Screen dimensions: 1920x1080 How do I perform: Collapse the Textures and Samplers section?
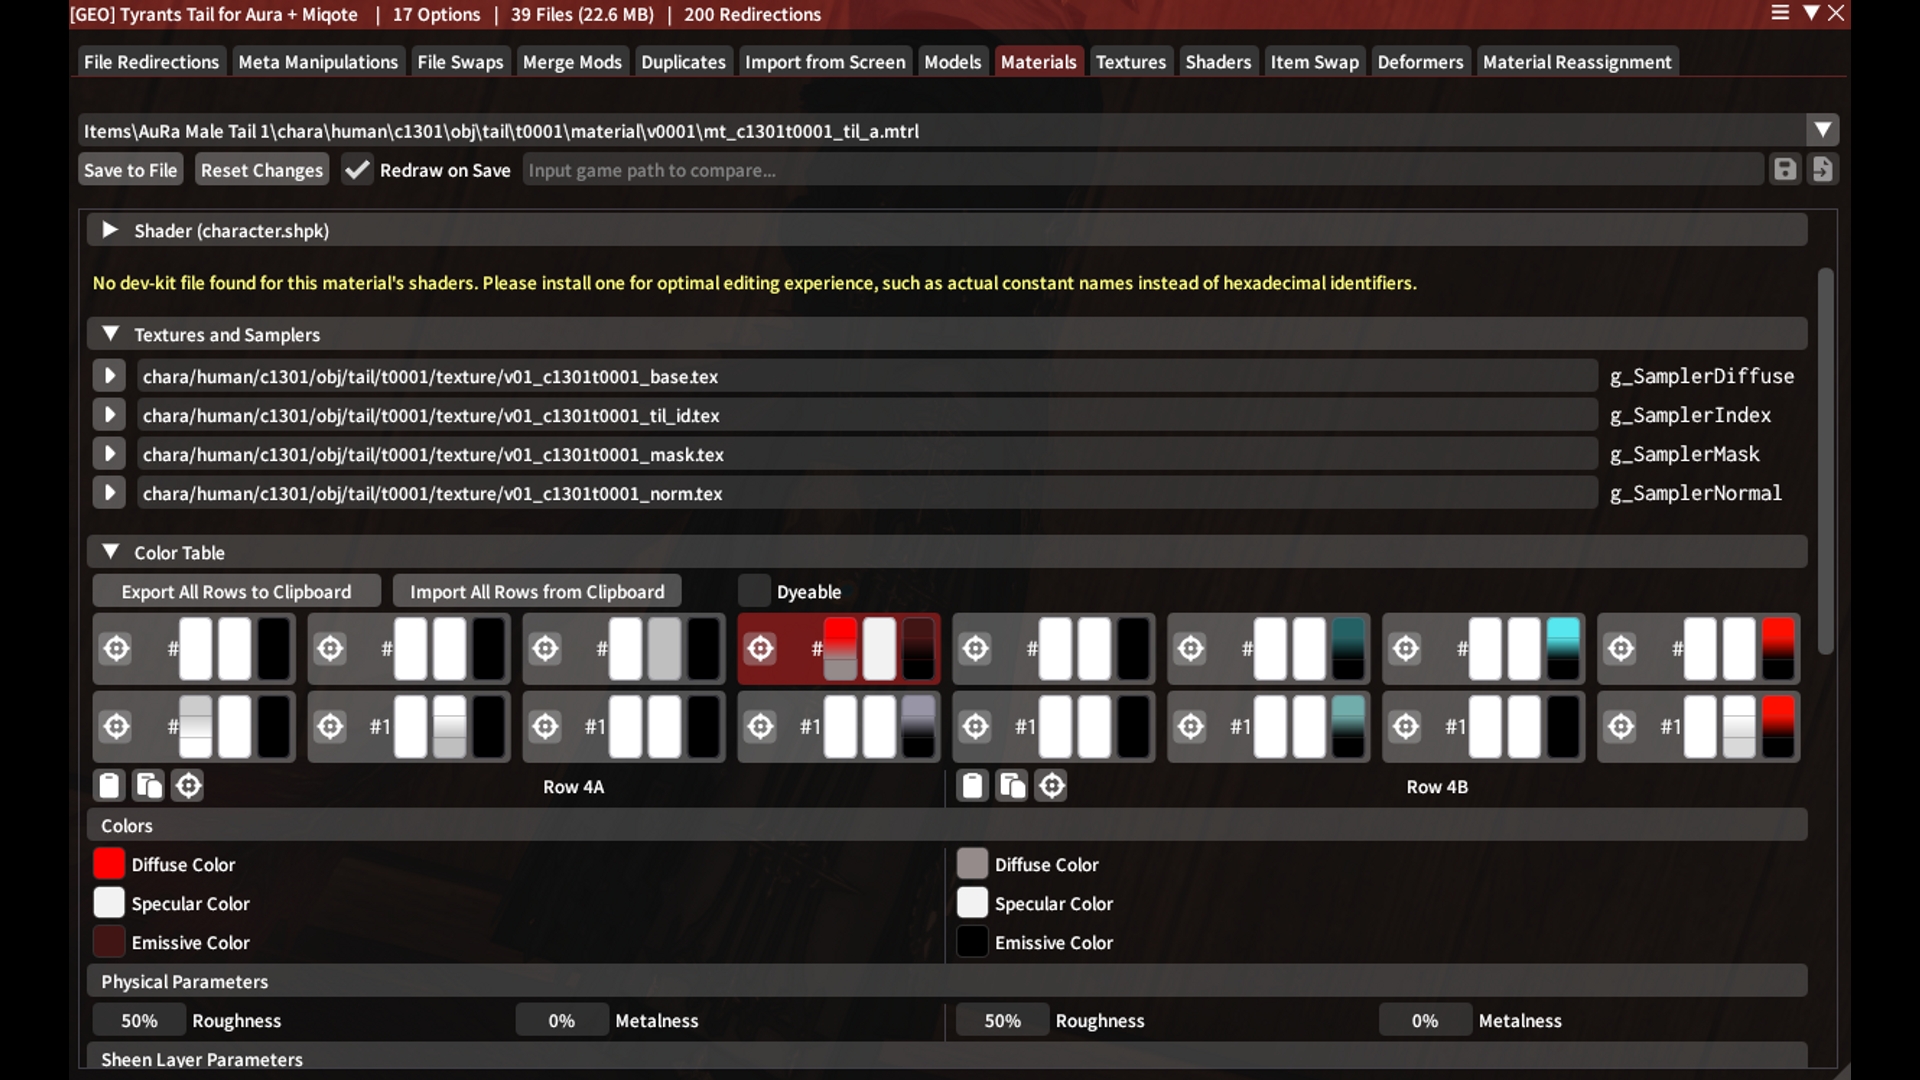pos(110,334)
